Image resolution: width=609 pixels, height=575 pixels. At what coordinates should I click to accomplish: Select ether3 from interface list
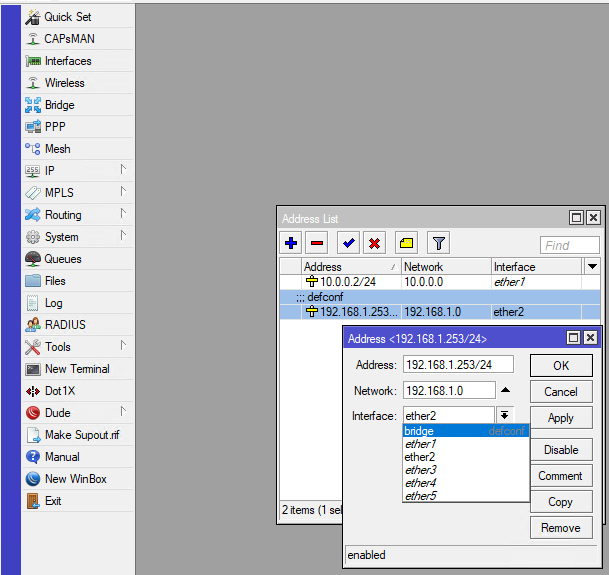click(466, 470)
